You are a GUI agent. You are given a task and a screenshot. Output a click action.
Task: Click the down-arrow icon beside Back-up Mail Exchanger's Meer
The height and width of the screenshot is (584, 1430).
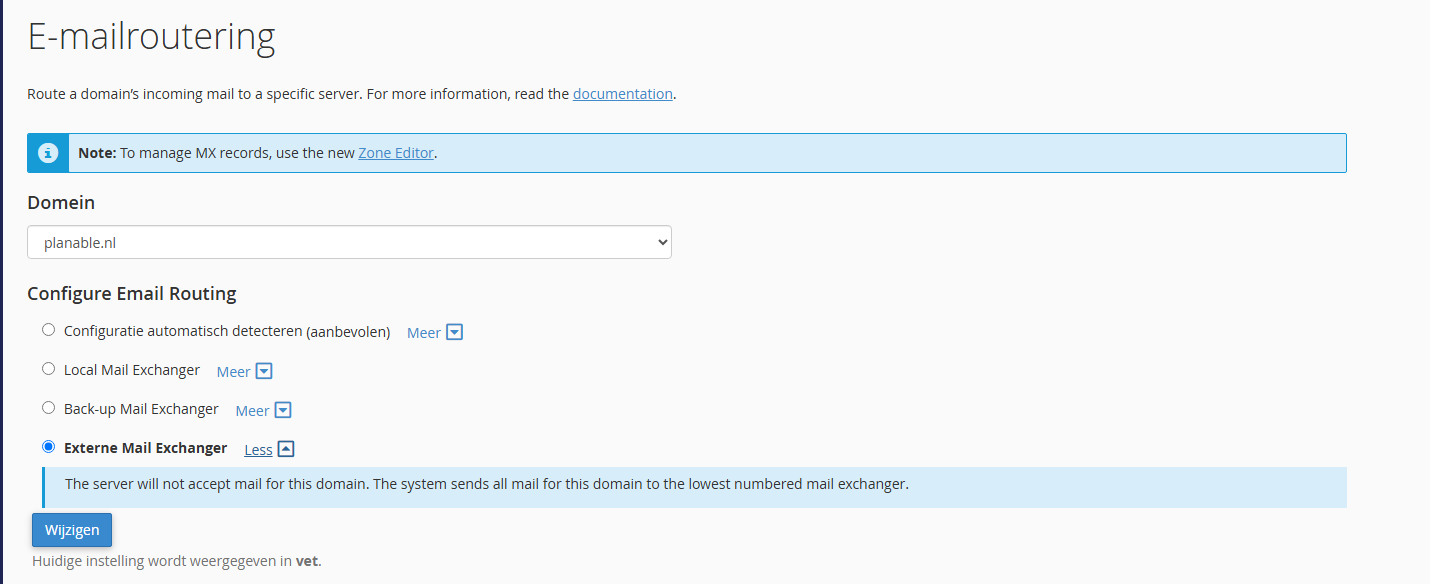(x=283, y=410)
